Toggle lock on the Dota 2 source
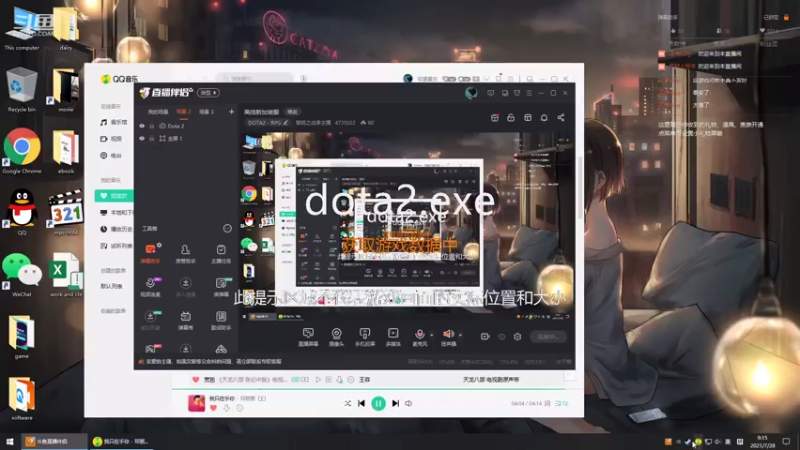800x450 pixels. [152, 126]
